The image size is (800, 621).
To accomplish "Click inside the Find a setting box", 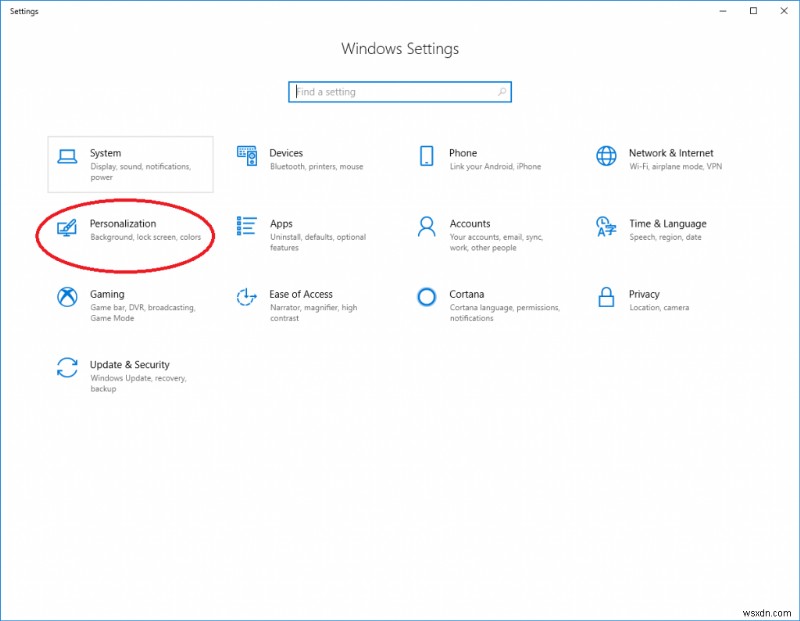I will 390,91.
